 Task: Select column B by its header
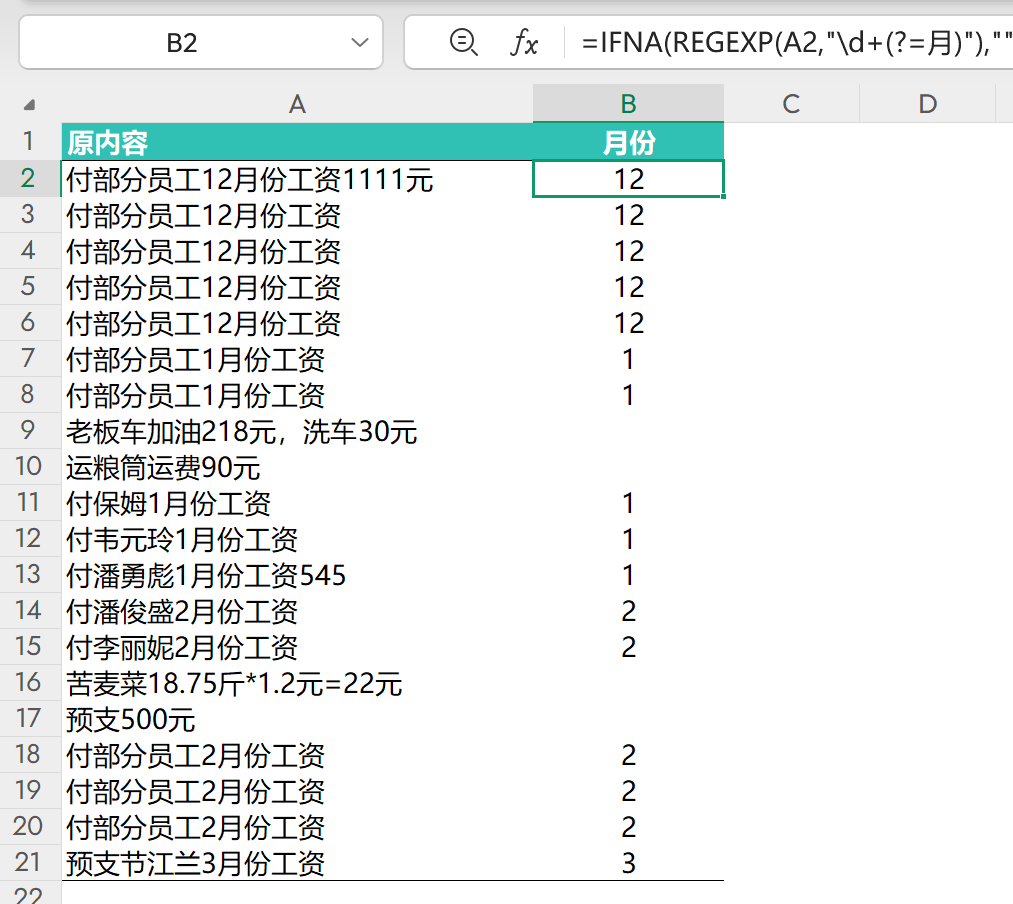click(x=628, y=103)
